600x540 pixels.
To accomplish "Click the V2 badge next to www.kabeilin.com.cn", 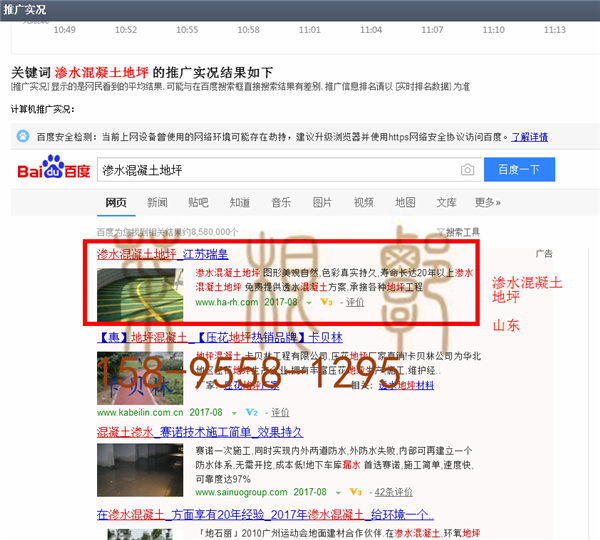I will [251, 412].
